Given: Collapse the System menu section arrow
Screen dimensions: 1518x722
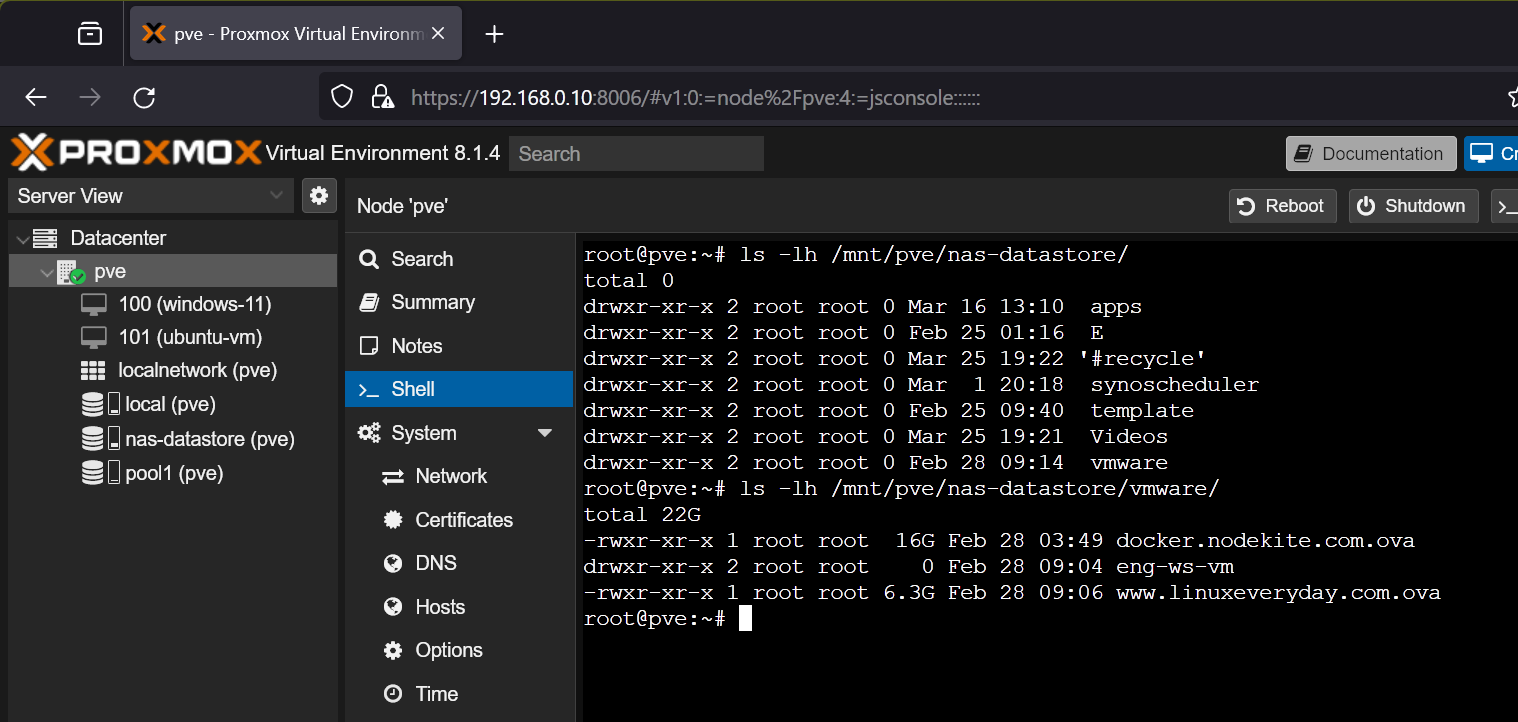Looking at the screenshot, I should [545, 433].
